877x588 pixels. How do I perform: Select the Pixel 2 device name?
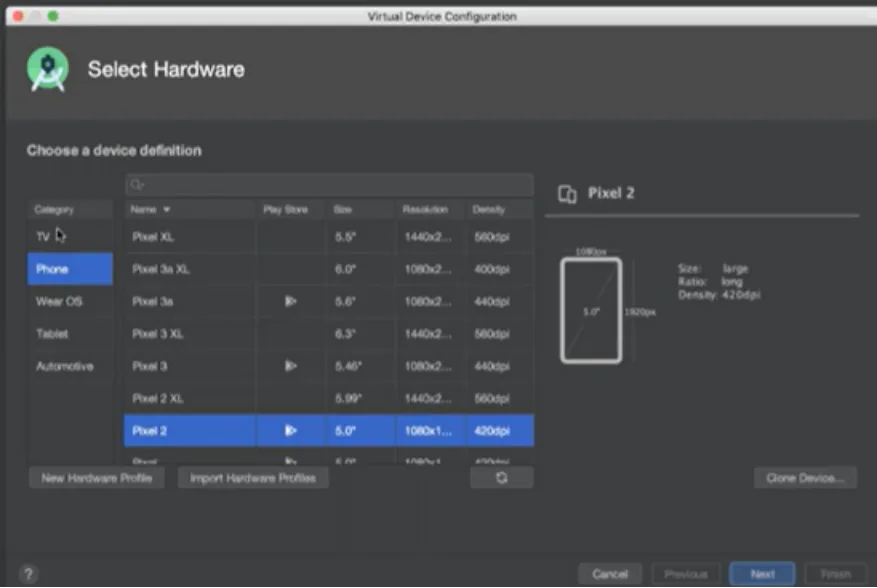(x=150, y=431)
